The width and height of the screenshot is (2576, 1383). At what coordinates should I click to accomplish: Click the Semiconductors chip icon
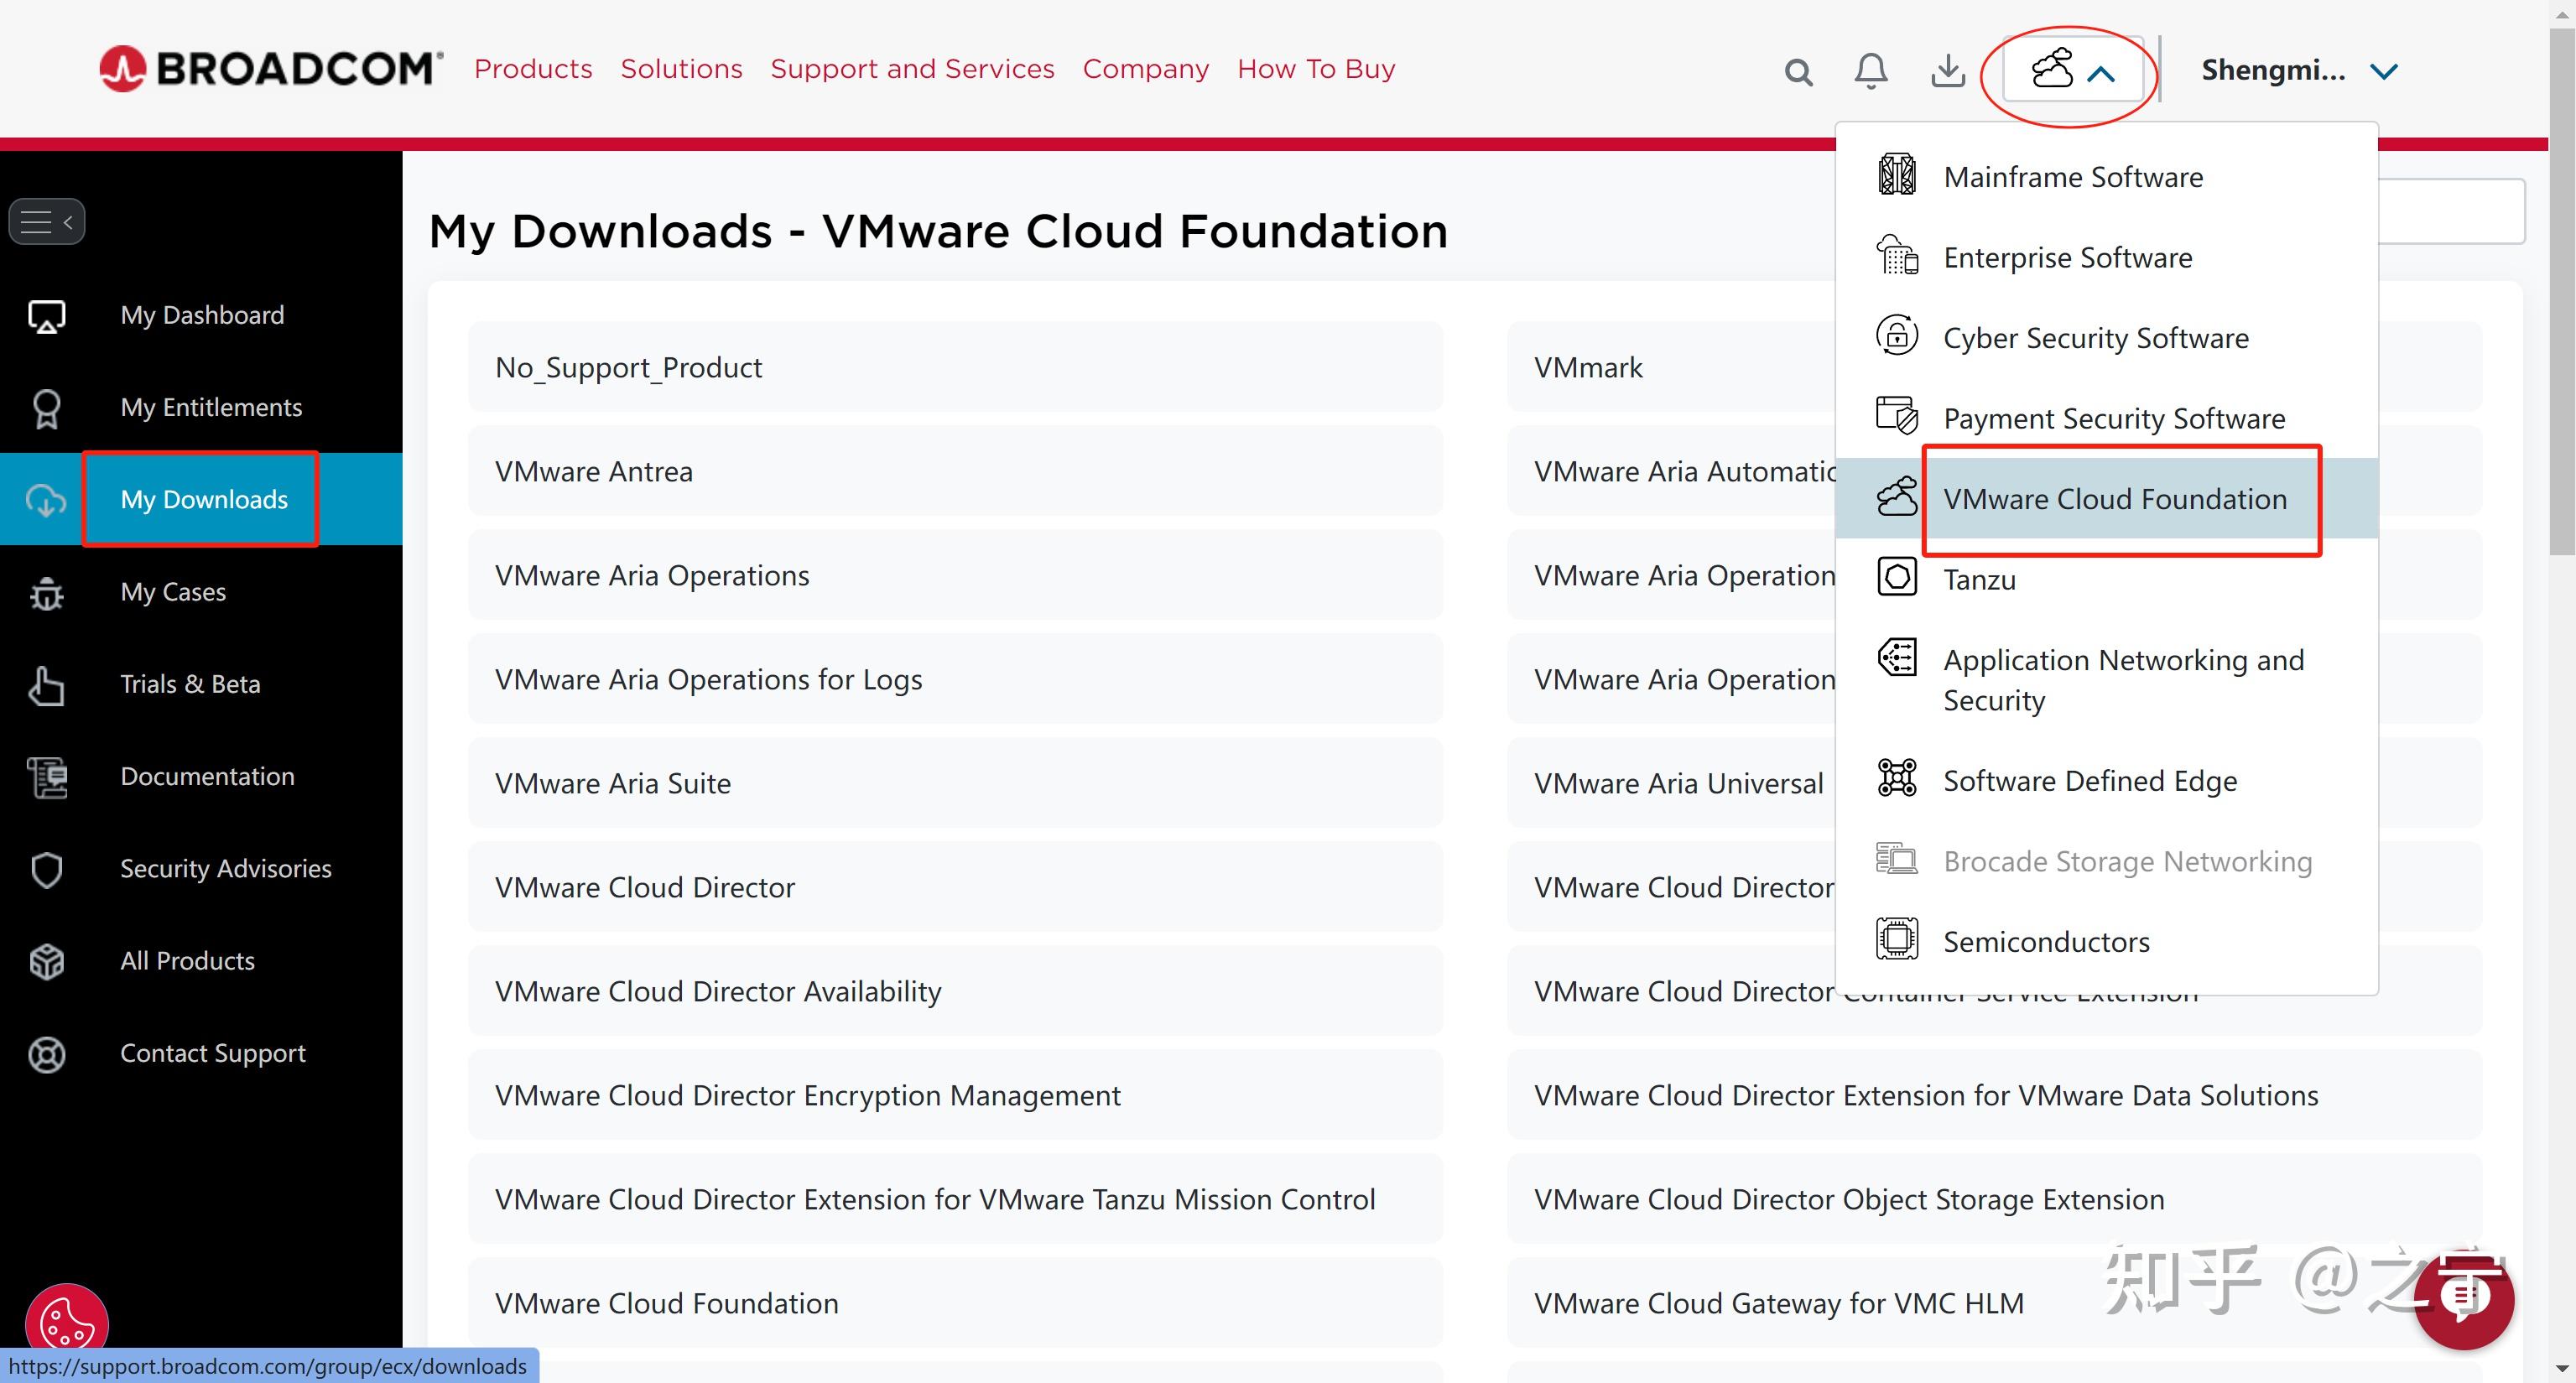pos(1897,940)
